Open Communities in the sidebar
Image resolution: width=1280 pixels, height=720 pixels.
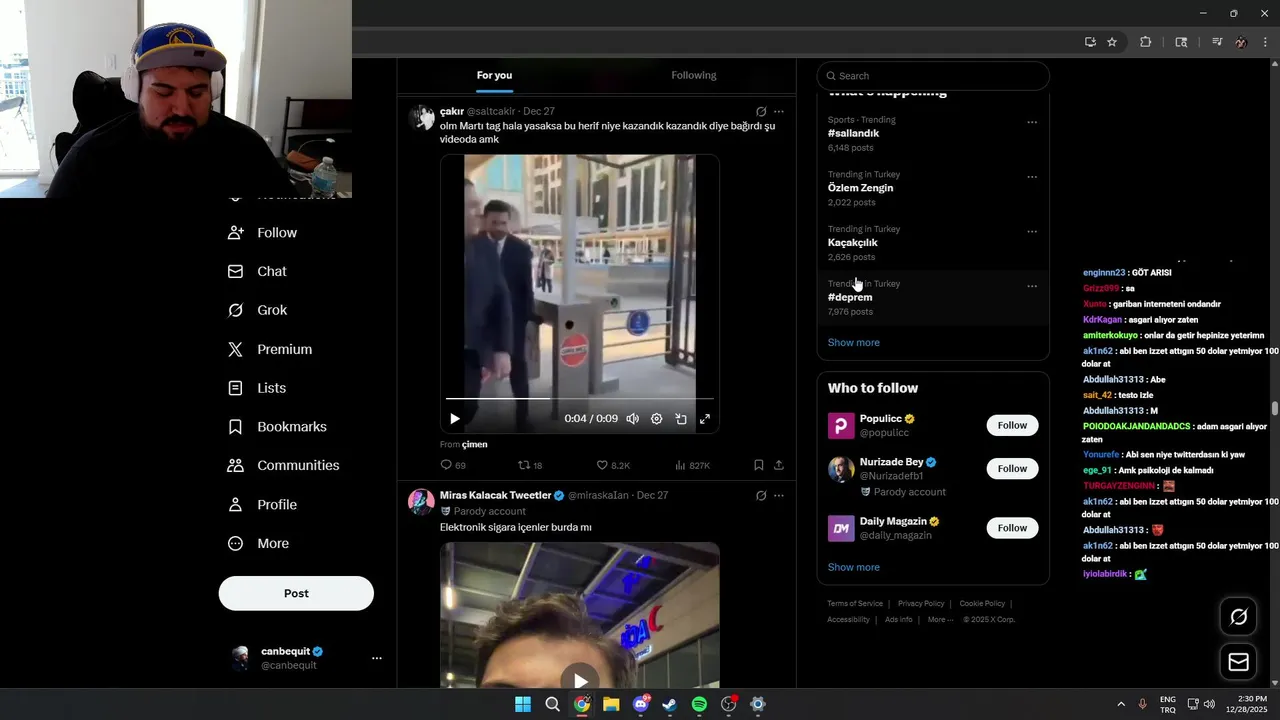(283, 466)
